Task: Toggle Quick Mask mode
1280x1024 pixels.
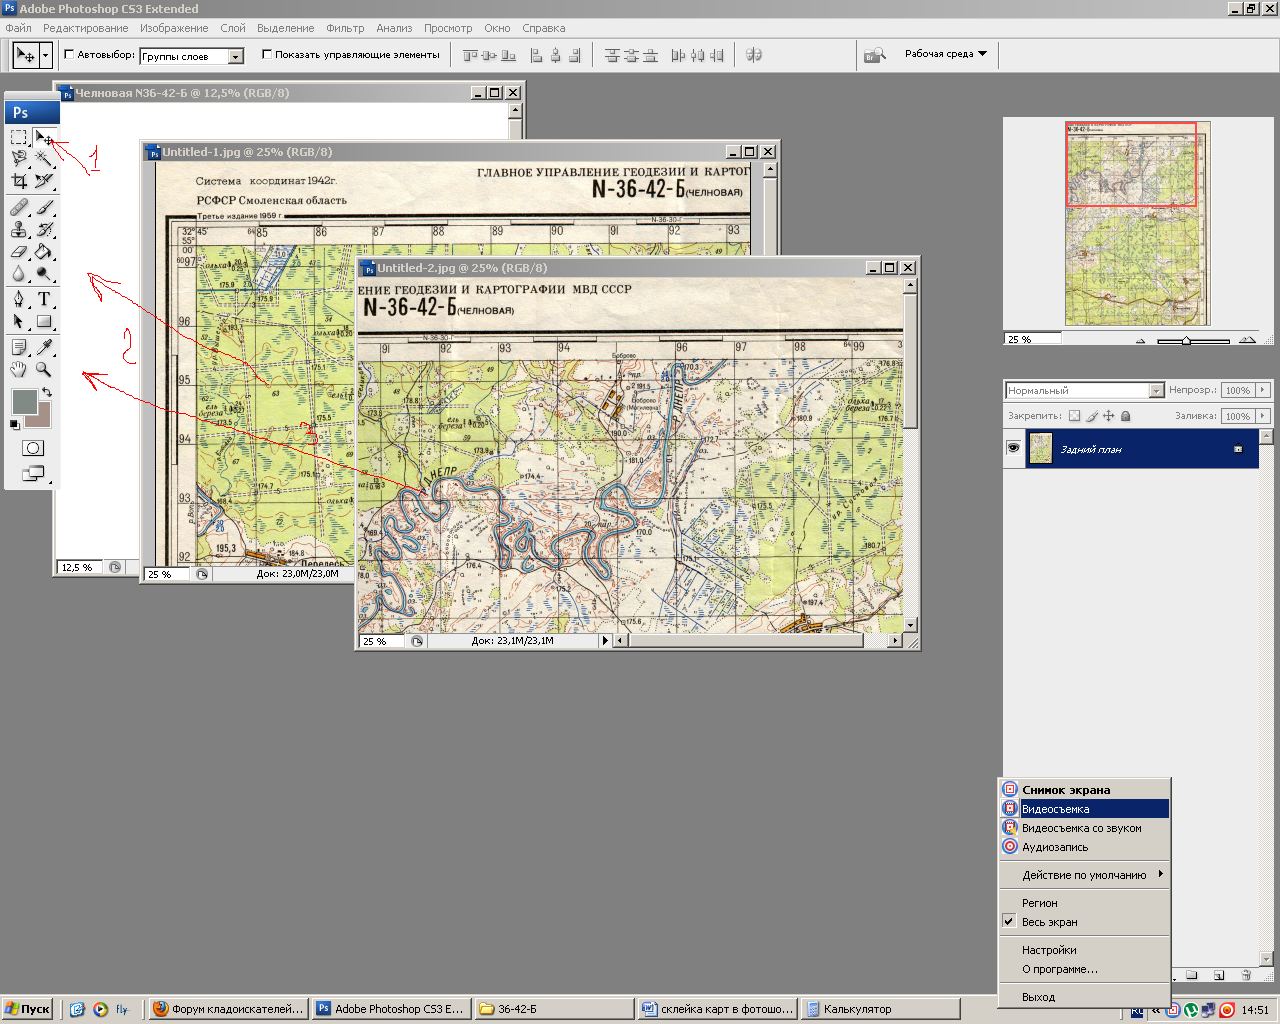Action: (x=32, y=448)
